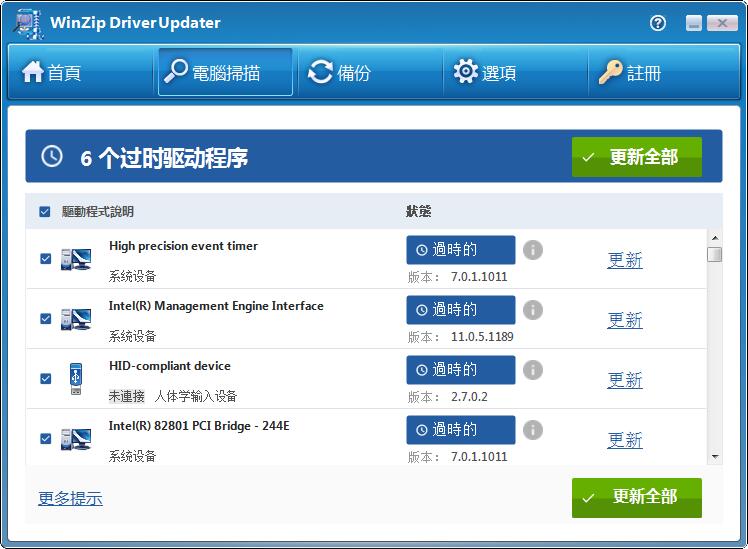Uncheck Intel Management Engine Interface checkbox
This screenshot has width=748, height=549.
[45, 318]
